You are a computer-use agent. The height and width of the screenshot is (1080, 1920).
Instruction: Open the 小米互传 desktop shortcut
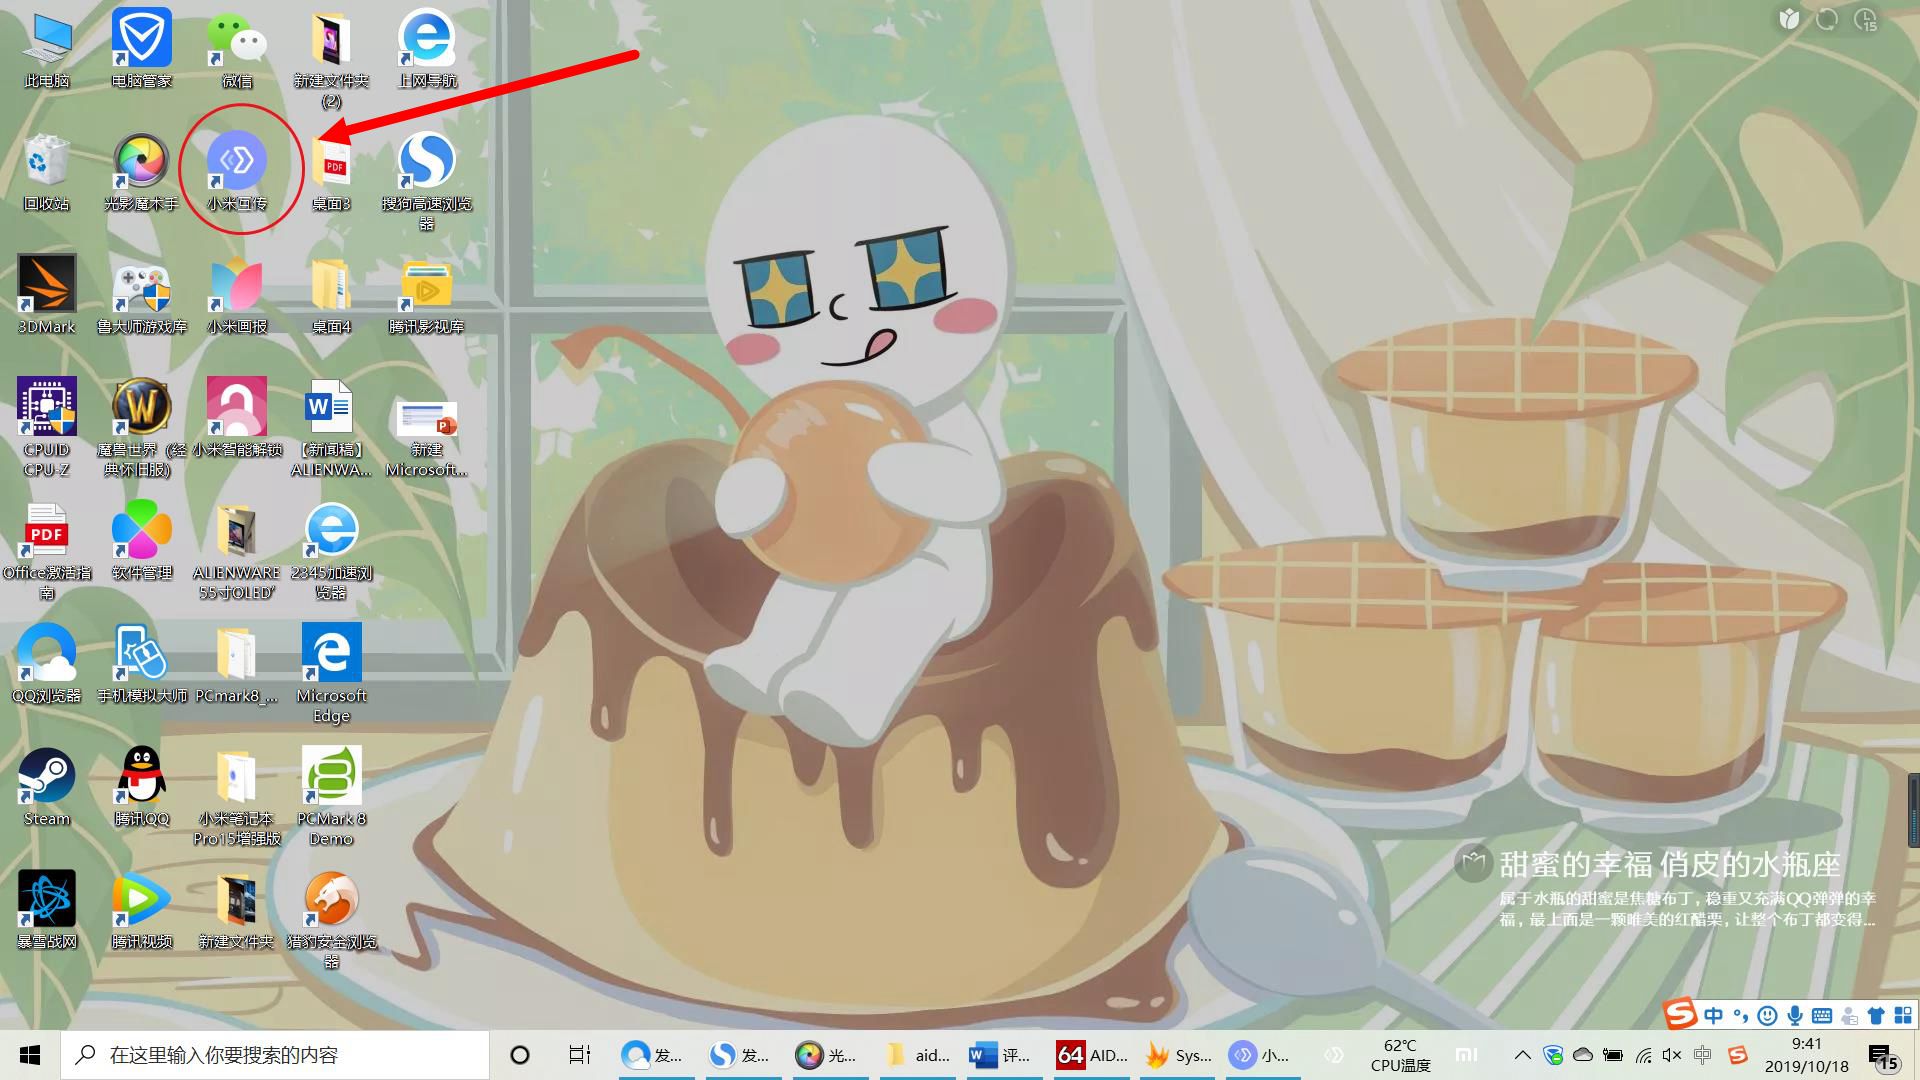(237, 160)
